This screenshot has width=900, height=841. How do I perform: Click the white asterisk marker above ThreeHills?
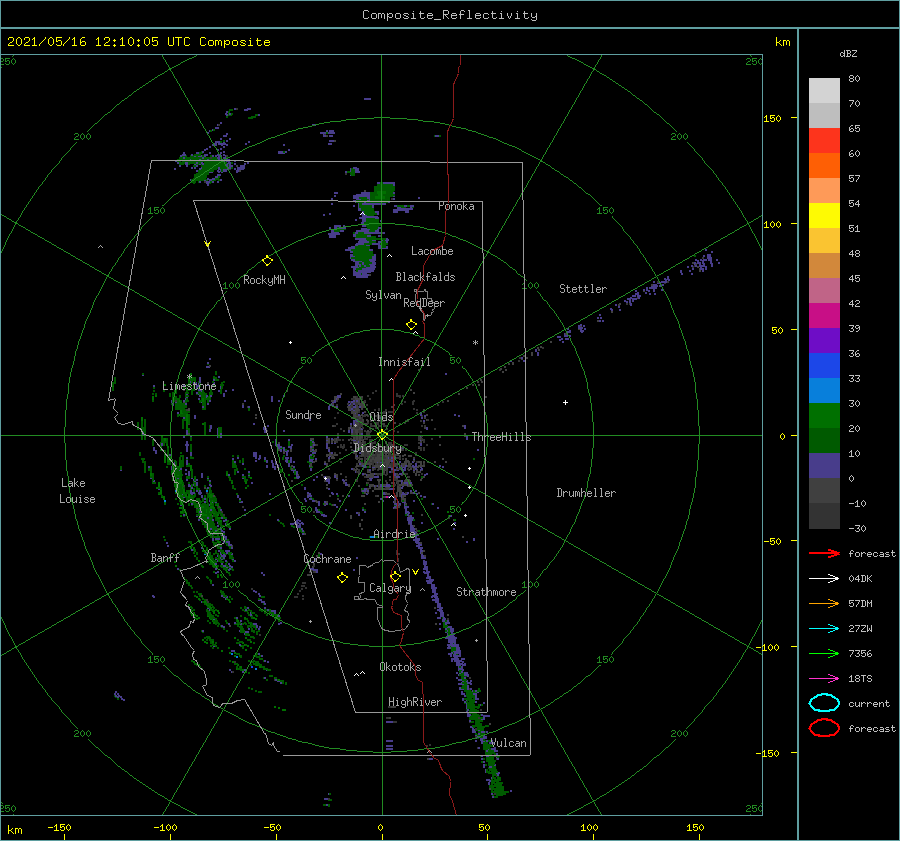point(475,343)
